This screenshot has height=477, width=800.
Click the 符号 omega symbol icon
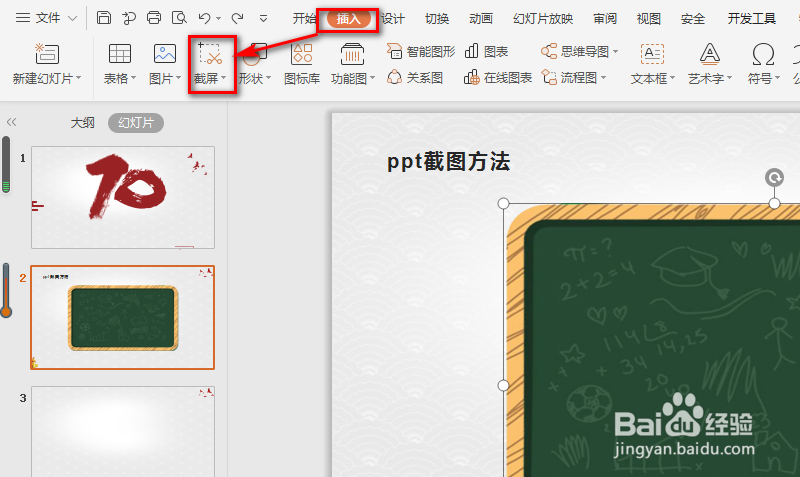[763, 54]
